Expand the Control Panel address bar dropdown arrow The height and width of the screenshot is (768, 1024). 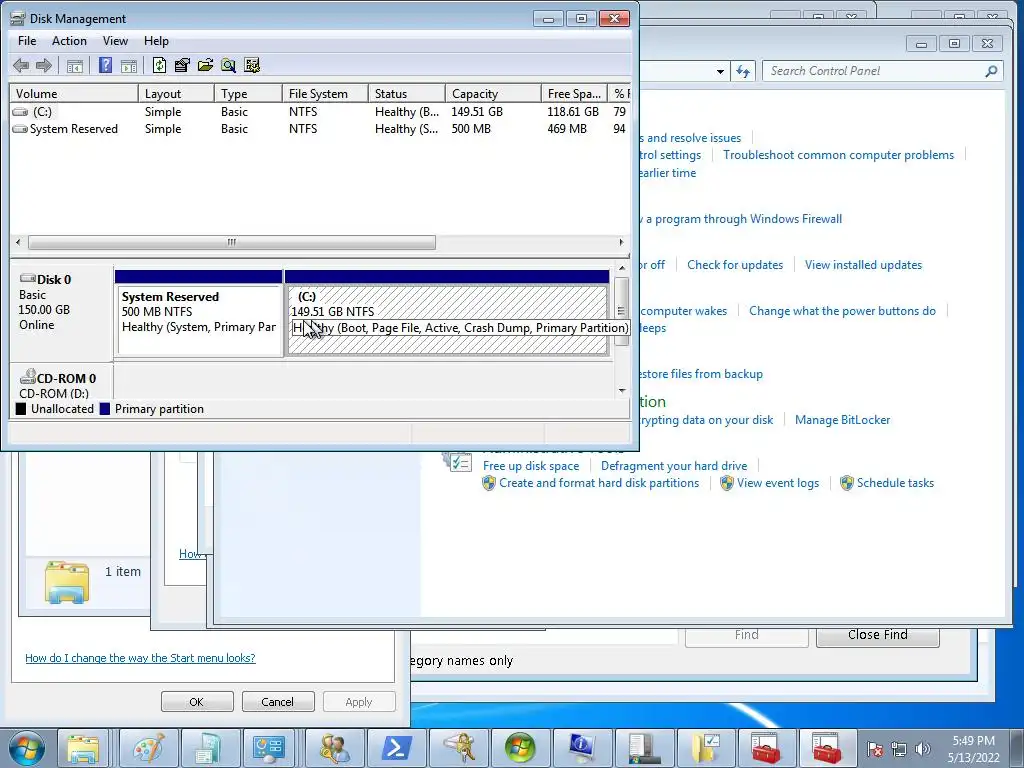720,71
